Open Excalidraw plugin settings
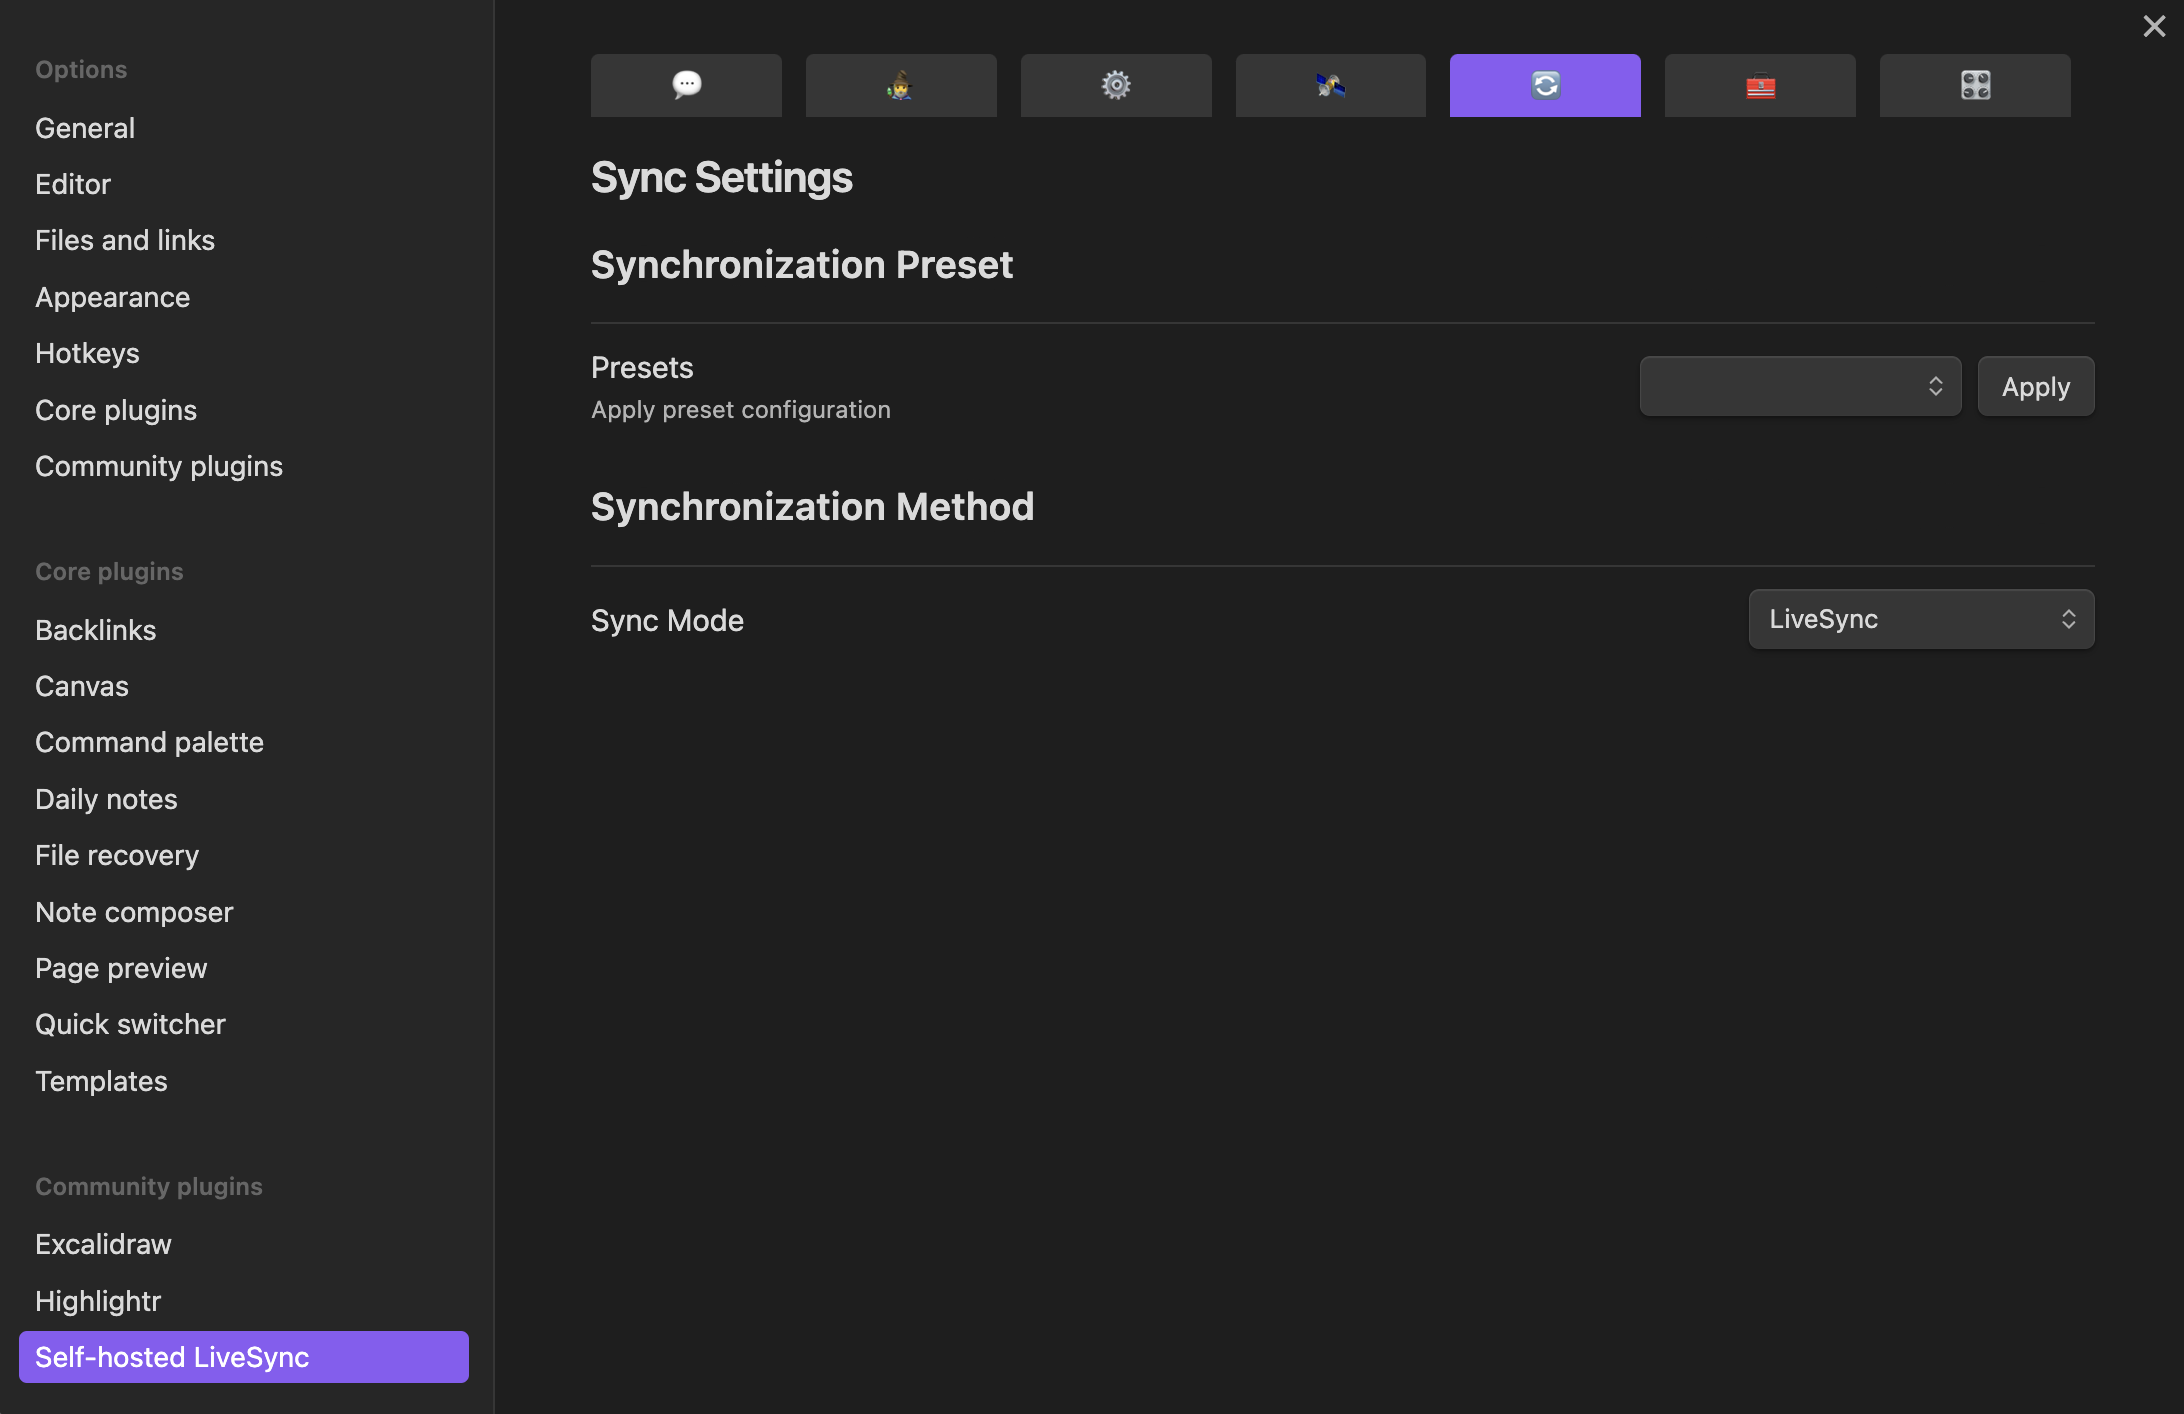 click(103, 1244)
